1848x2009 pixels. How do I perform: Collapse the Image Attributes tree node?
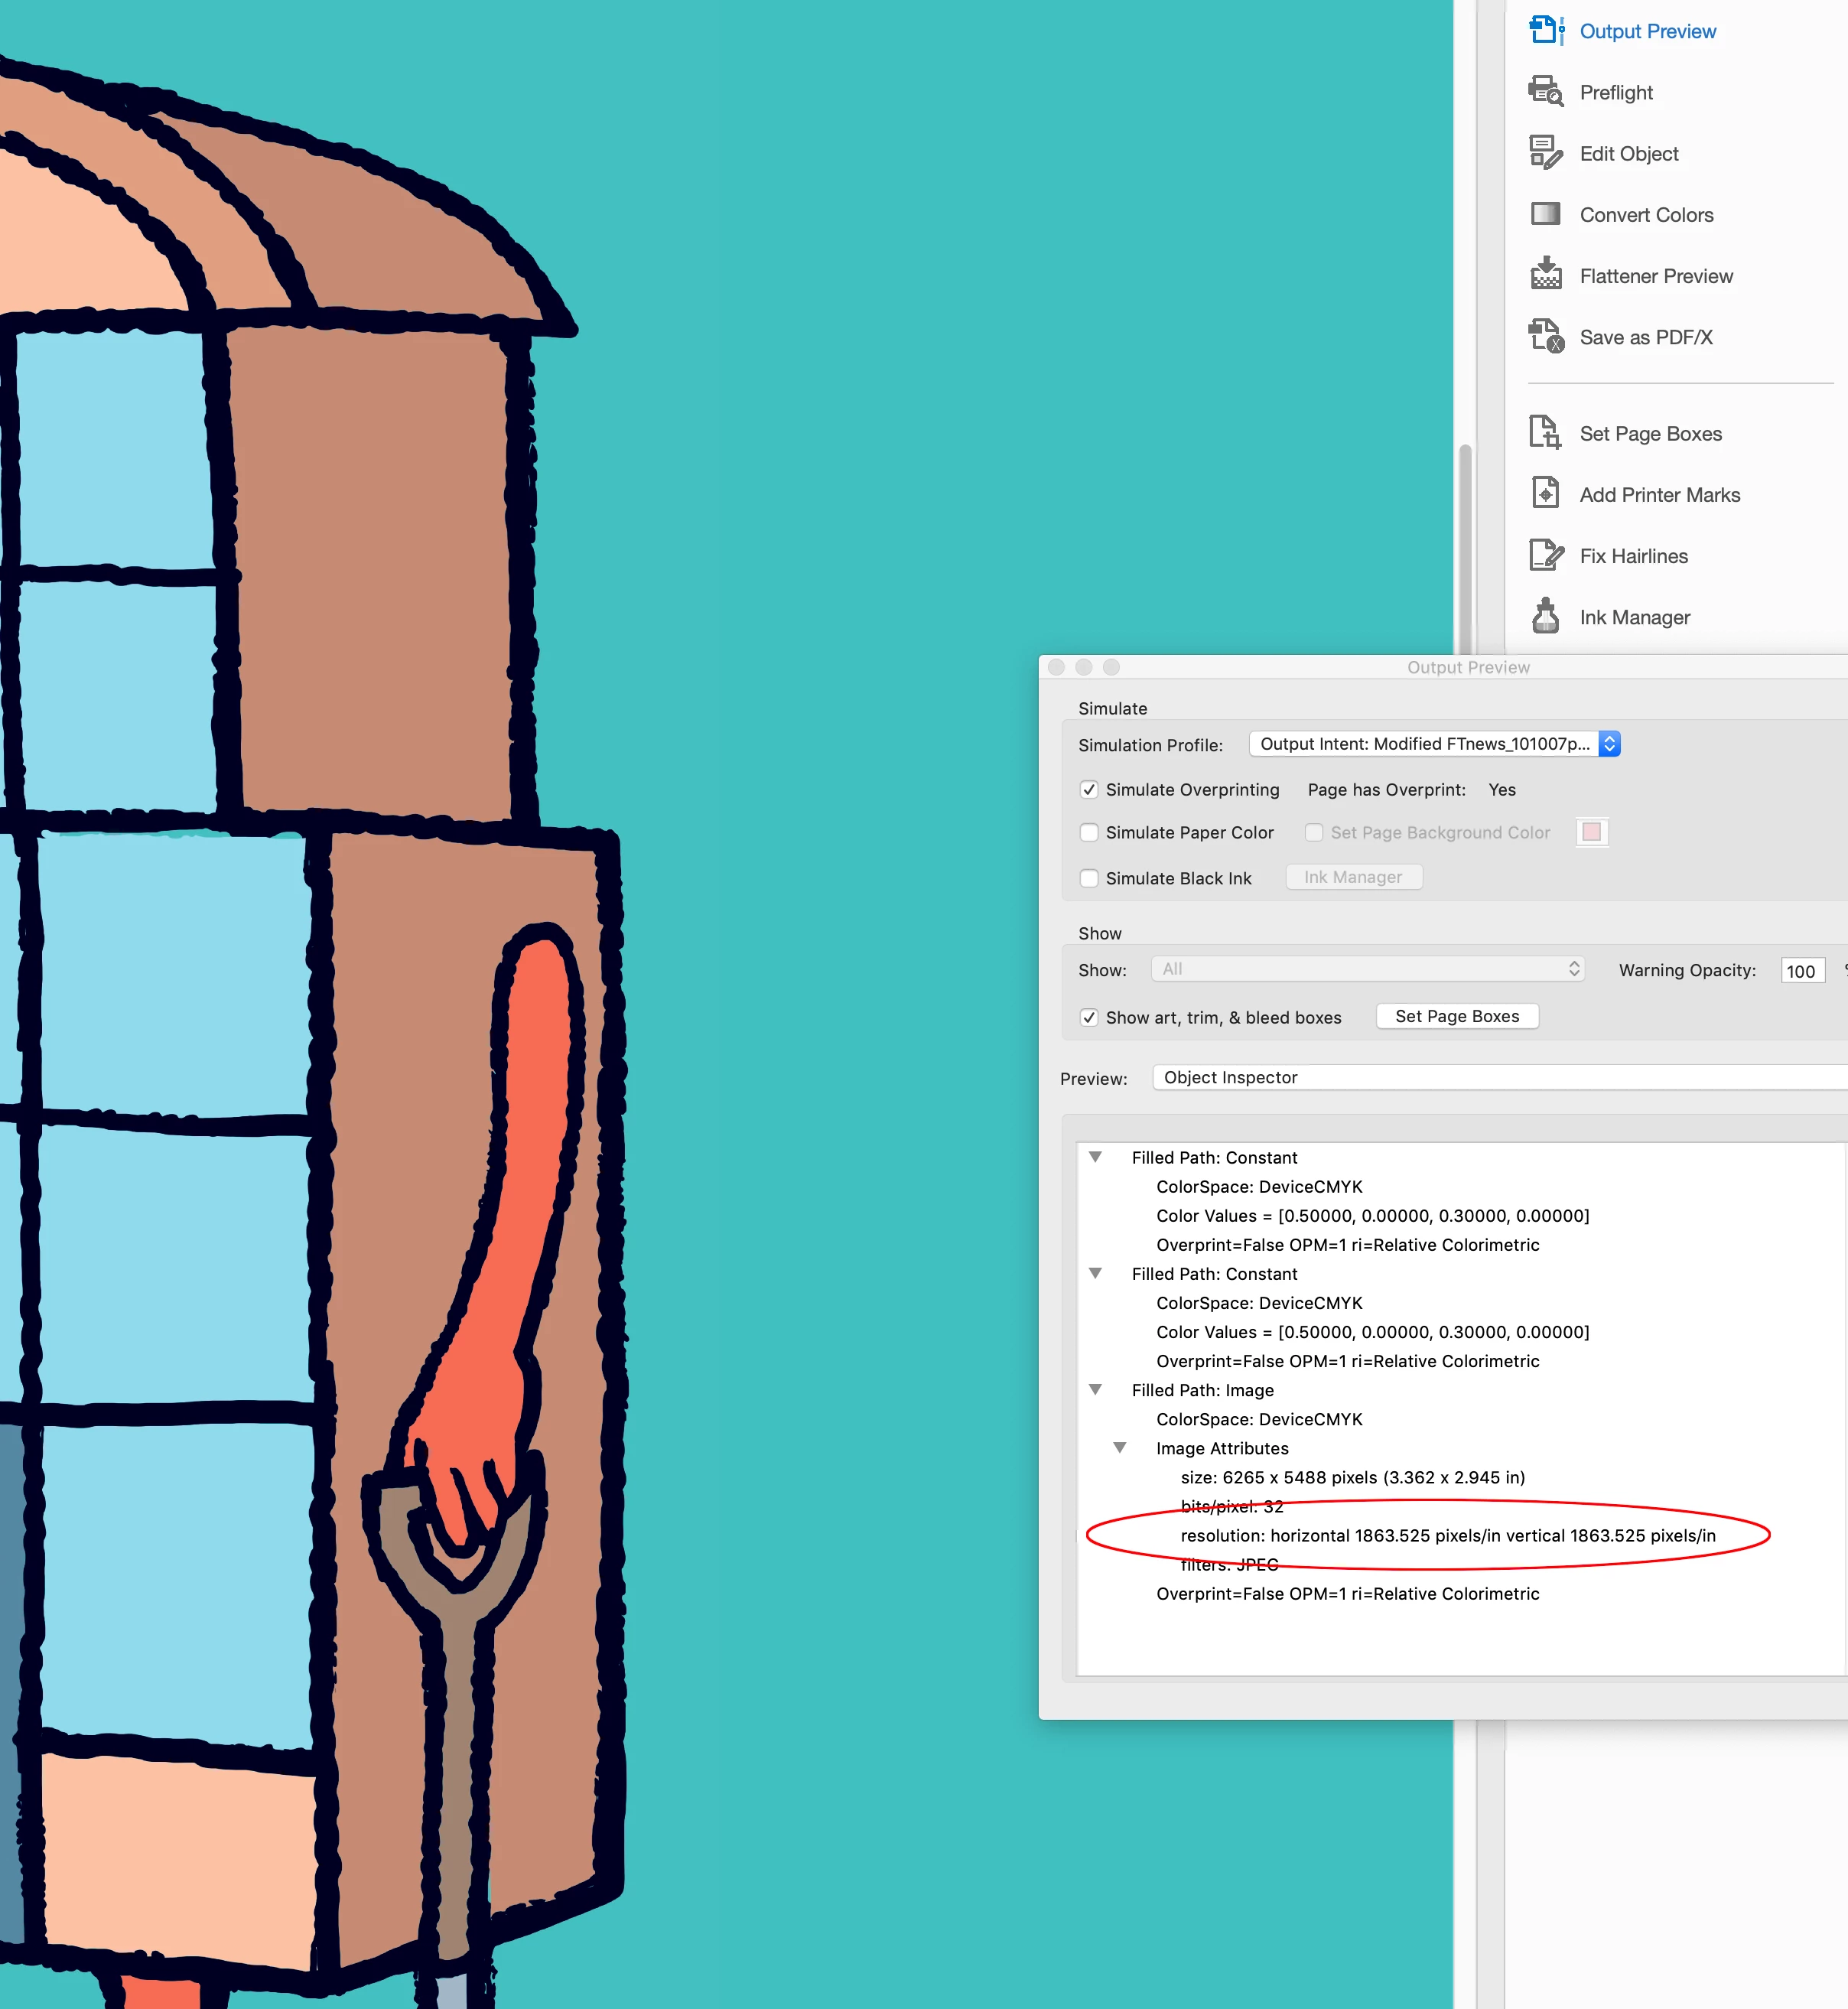(x=1120, y=1448)
